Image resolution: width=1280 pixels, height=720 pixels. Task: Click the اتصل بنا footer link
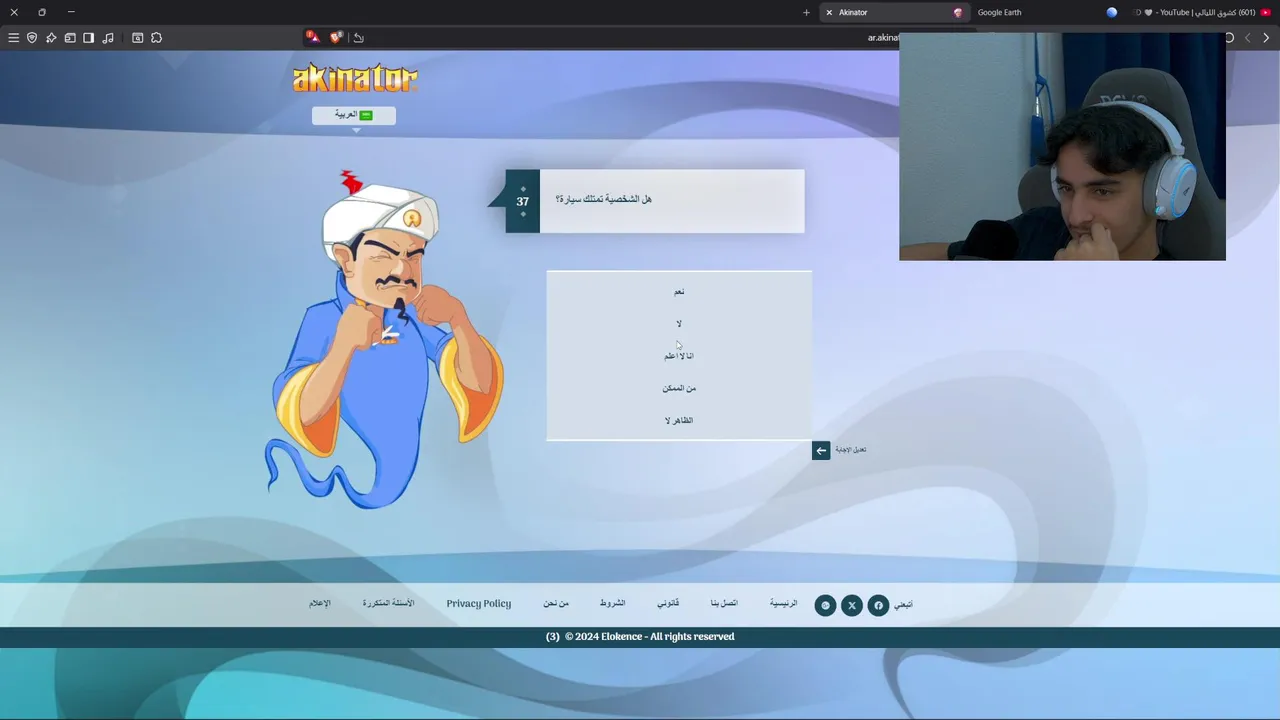[724, 604]
